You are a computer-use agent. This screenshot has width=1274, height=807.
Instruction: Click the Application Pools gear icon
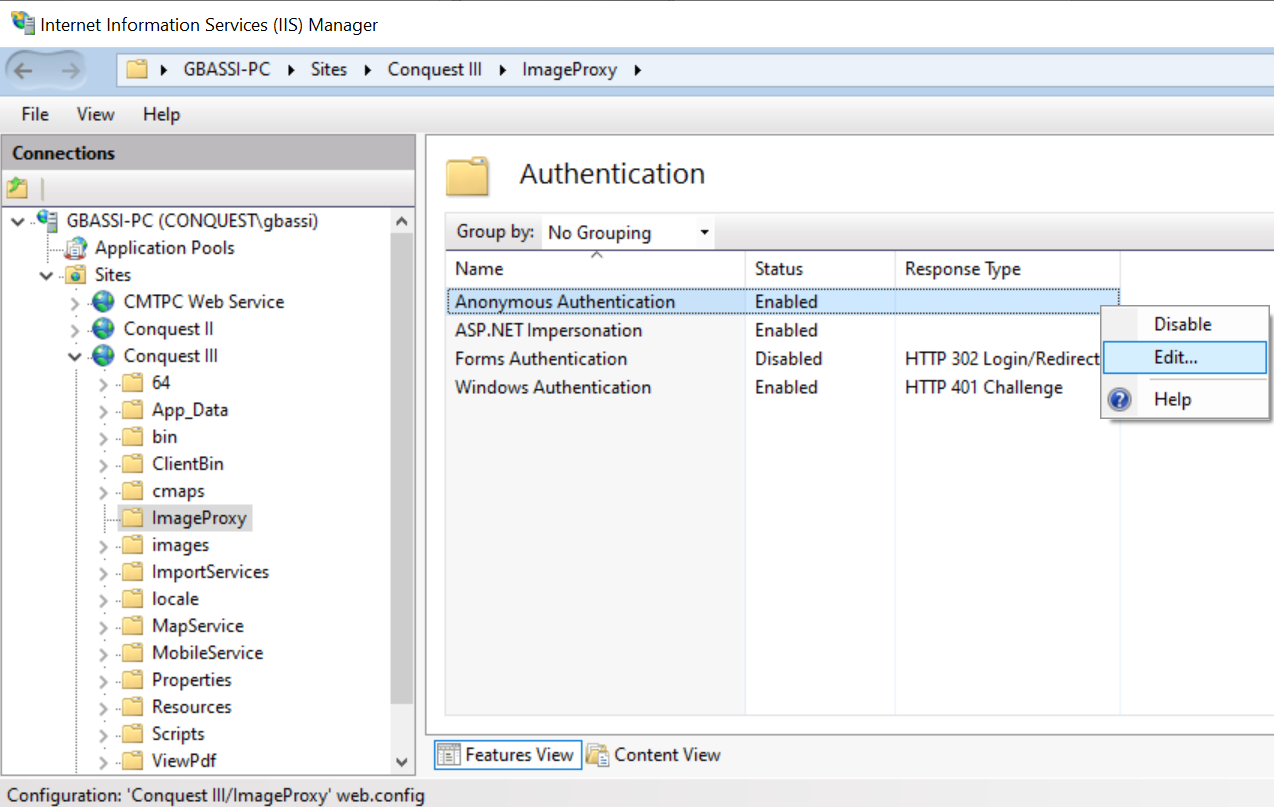click(x=76, y=248)
